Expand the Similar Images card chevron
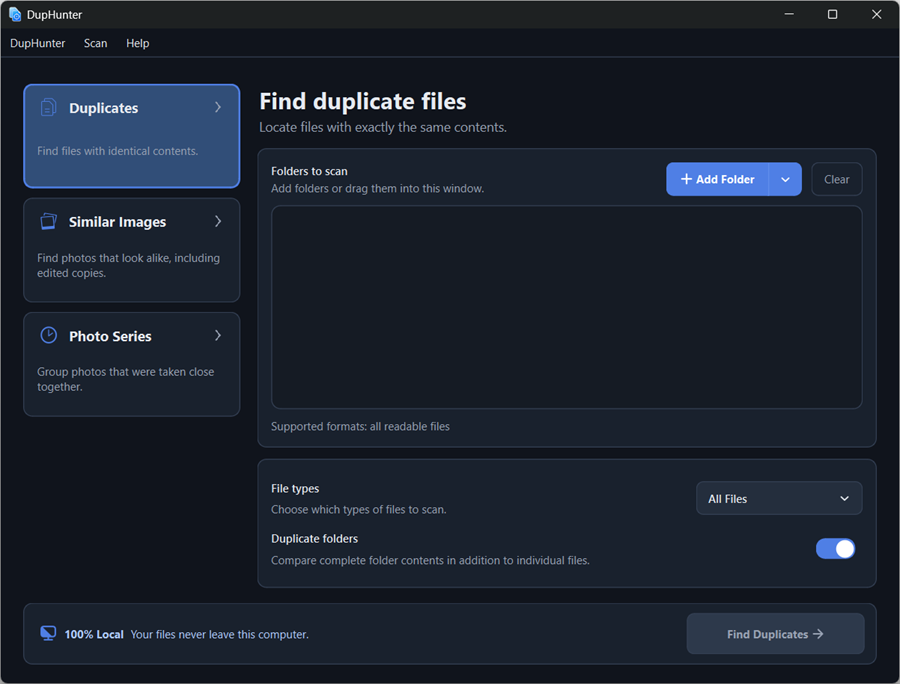 click(218, 221)
